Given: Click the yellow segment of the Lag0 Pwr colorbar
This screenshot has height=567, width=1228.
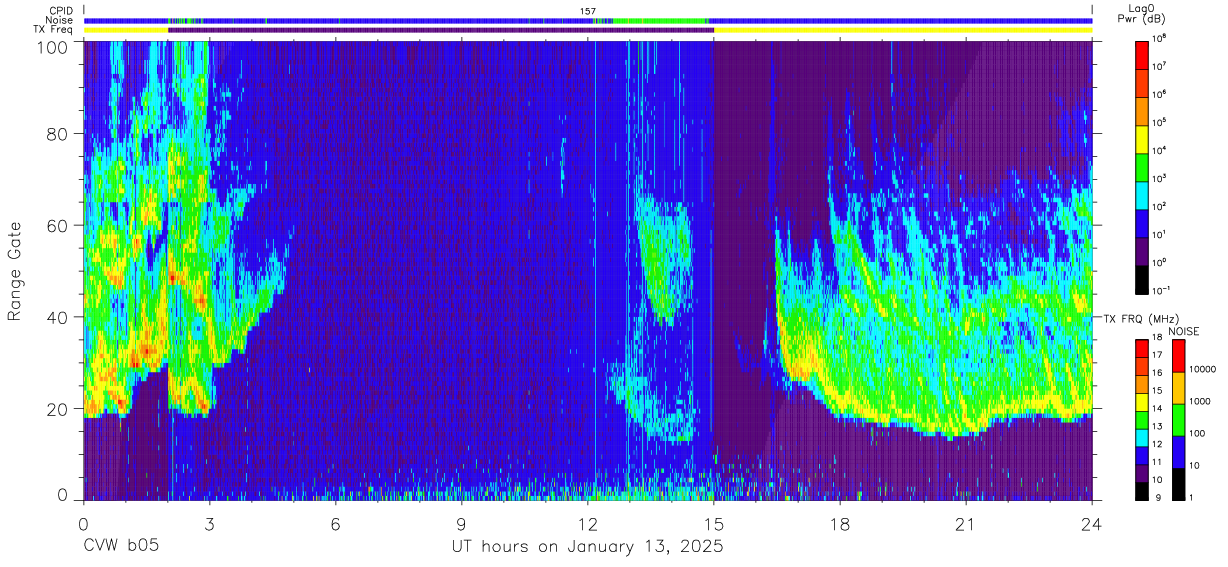Looking at the screenshot, I should click(1142, 138).
